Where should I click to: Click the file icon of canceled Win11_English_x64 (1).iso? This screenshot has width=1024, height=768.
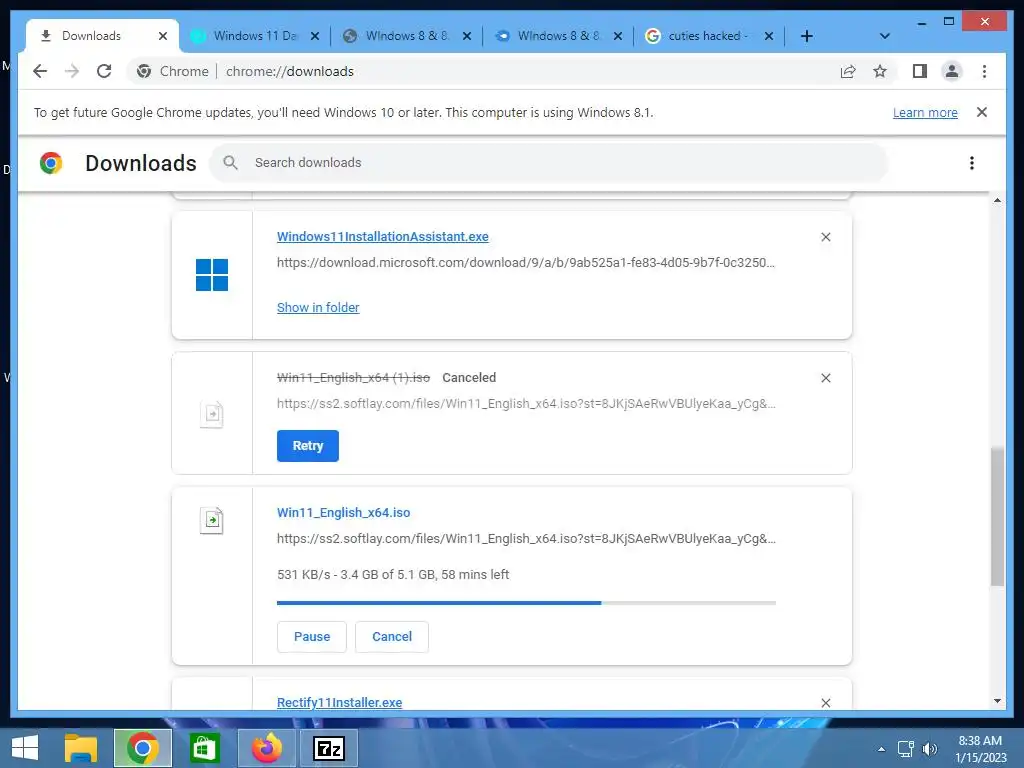tap(212, 414)
